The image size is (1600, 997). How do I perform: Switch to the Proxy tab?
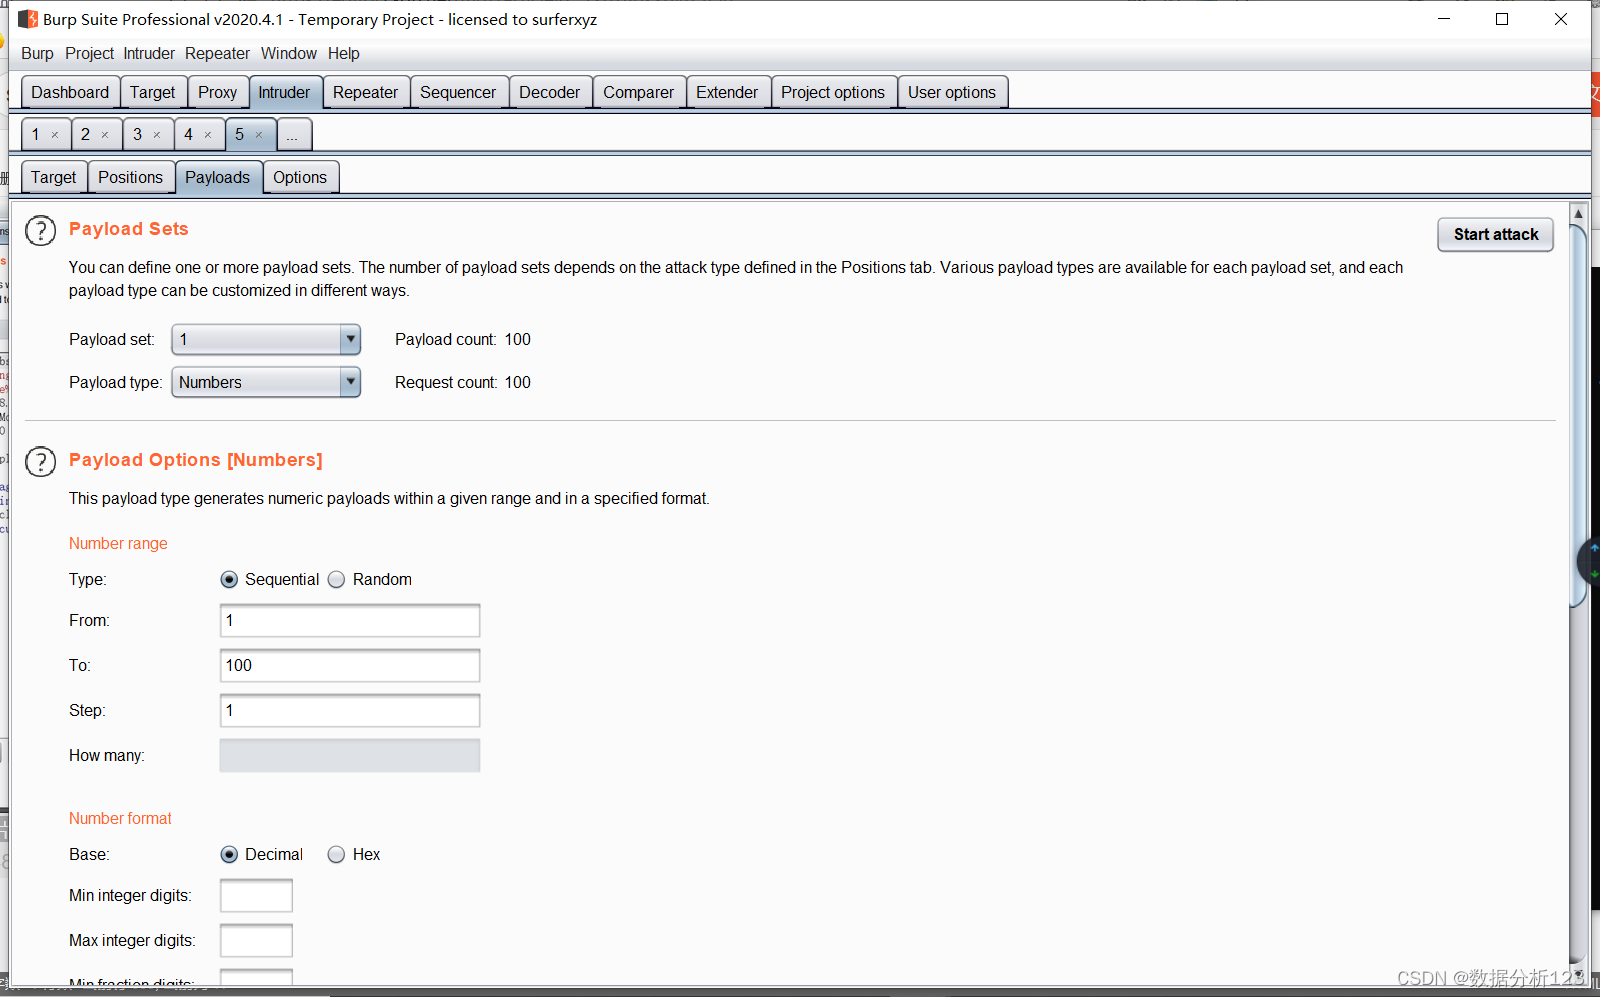coord(218,92)
